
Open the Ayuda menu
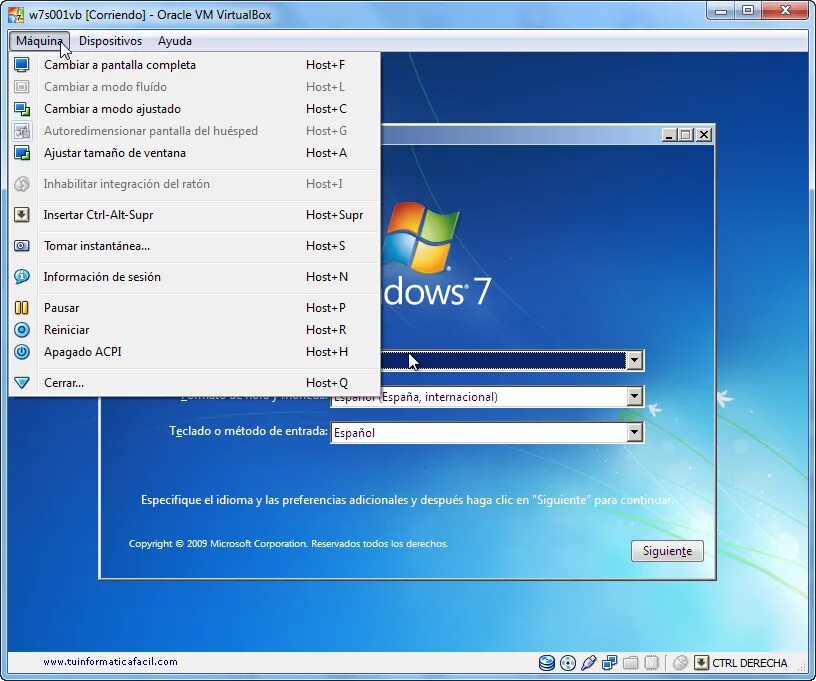[x=175, y=41]
